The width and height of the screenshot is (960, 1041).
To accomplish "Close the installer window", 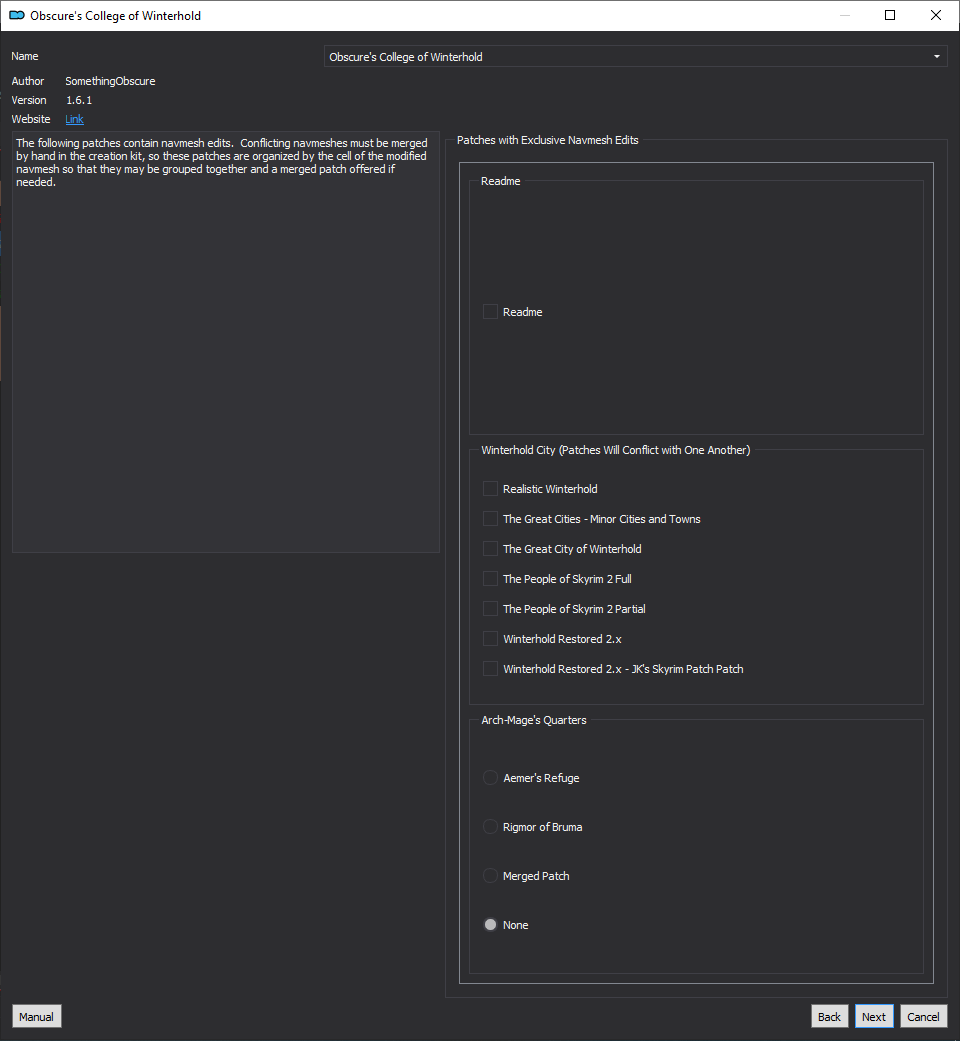I will click(935, 15).
